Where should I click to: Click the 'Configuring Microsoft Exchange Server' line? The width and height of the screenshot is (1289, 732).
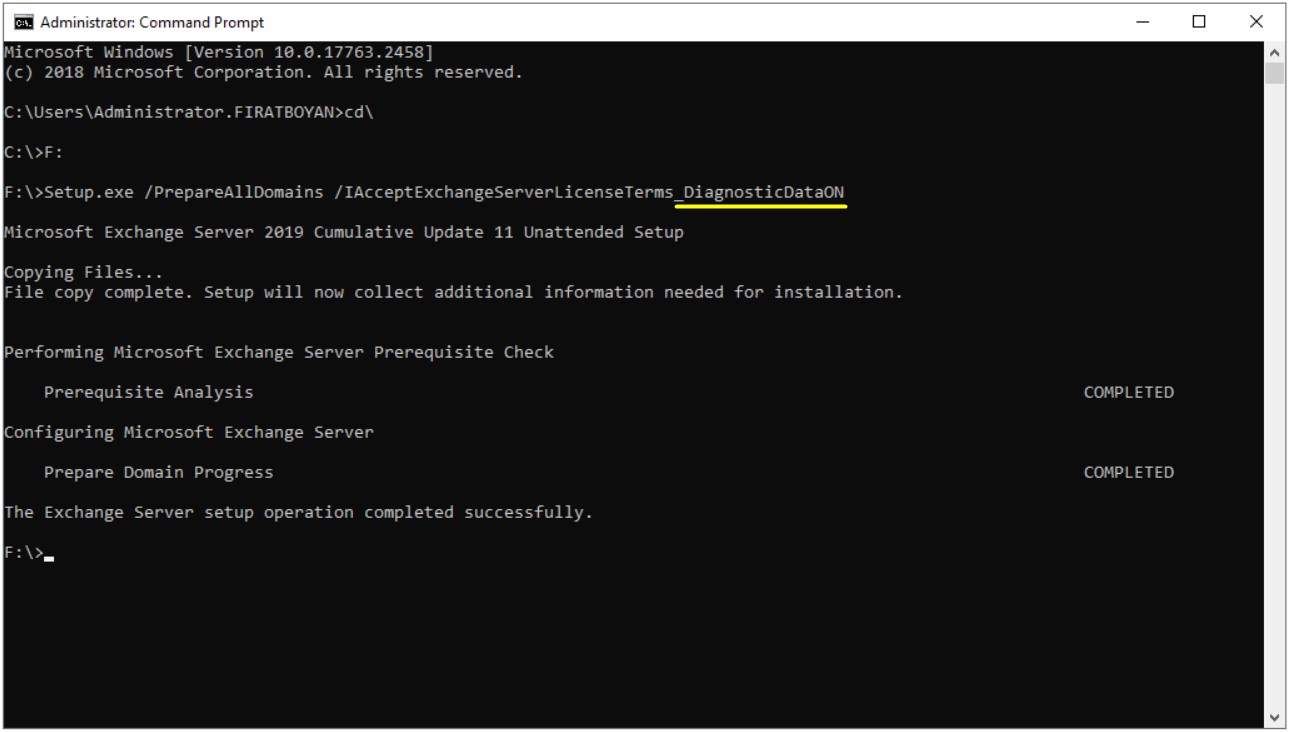189,432
